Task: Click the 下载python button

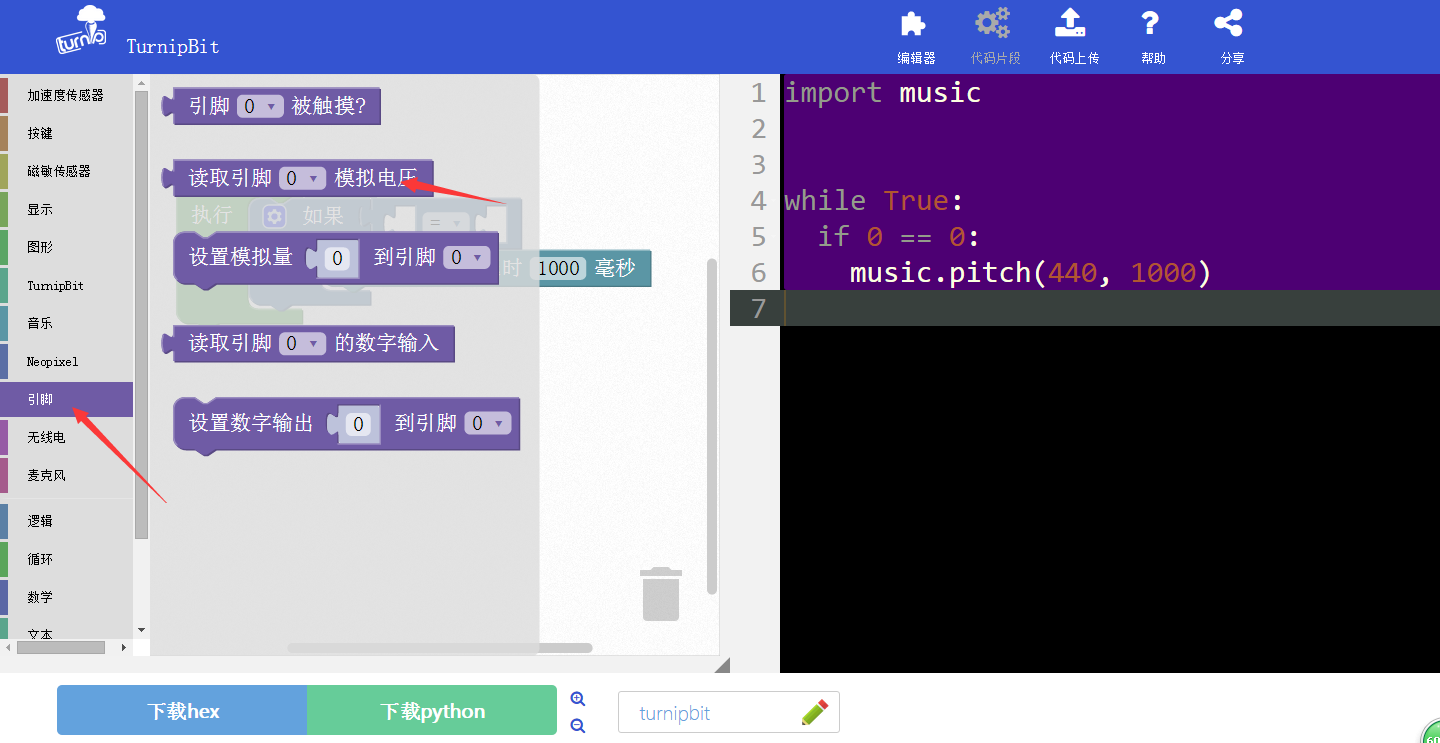Action: [432, 711]
